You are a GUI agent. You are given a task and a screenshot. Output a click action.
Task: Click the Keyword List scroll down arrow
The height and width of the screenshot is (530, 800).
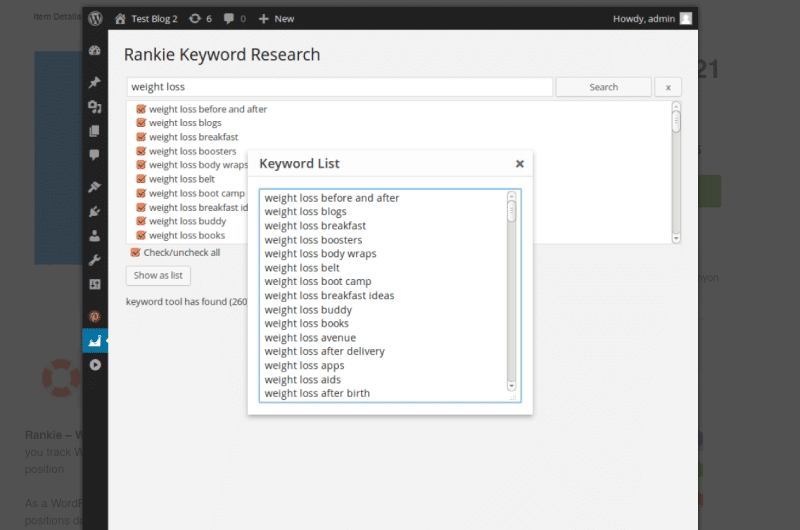click(512, 386)
